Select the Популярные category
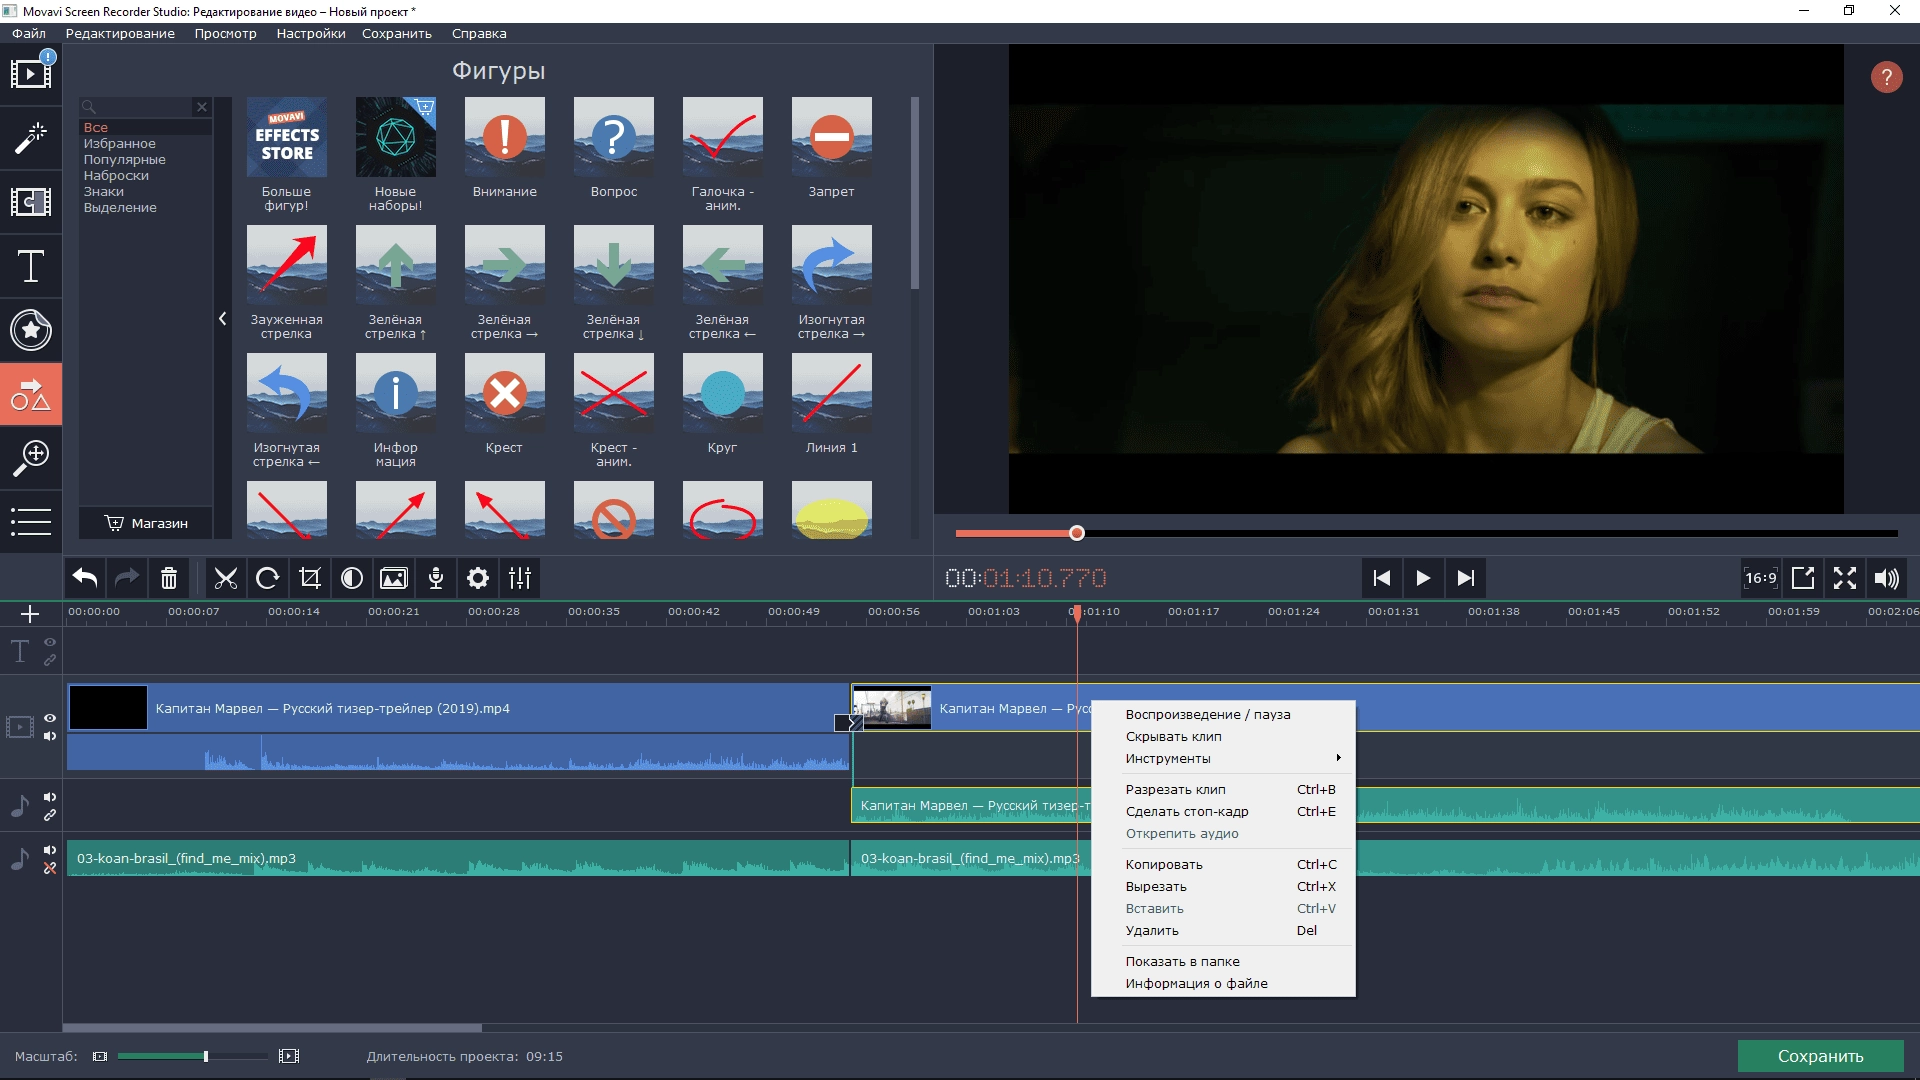 coord(124,159)
